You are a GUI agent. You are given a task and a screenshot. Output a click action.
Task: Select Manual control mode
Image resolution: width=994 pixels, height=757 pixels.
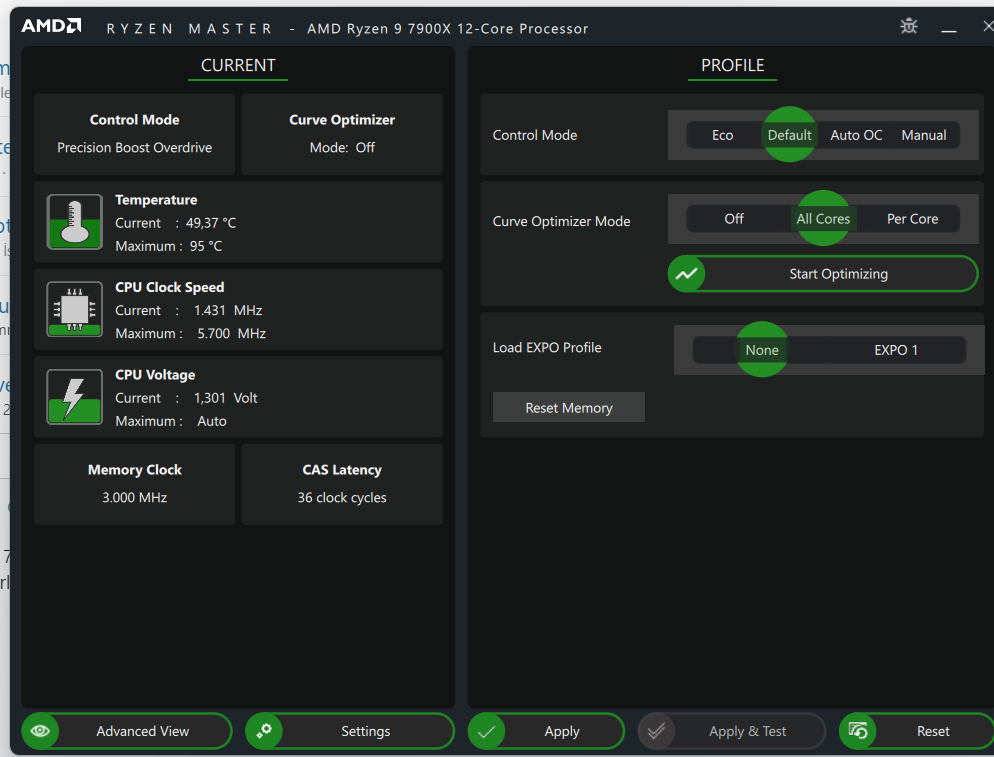[924, 135]
